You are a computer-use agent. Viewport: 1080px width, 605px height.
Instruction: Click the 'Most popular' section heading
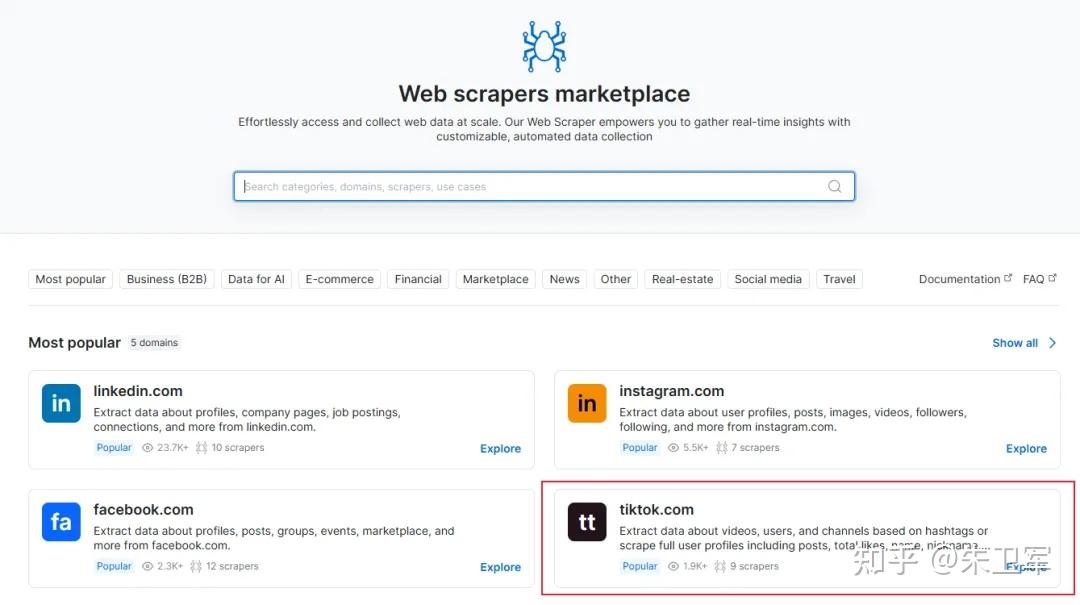74,342
